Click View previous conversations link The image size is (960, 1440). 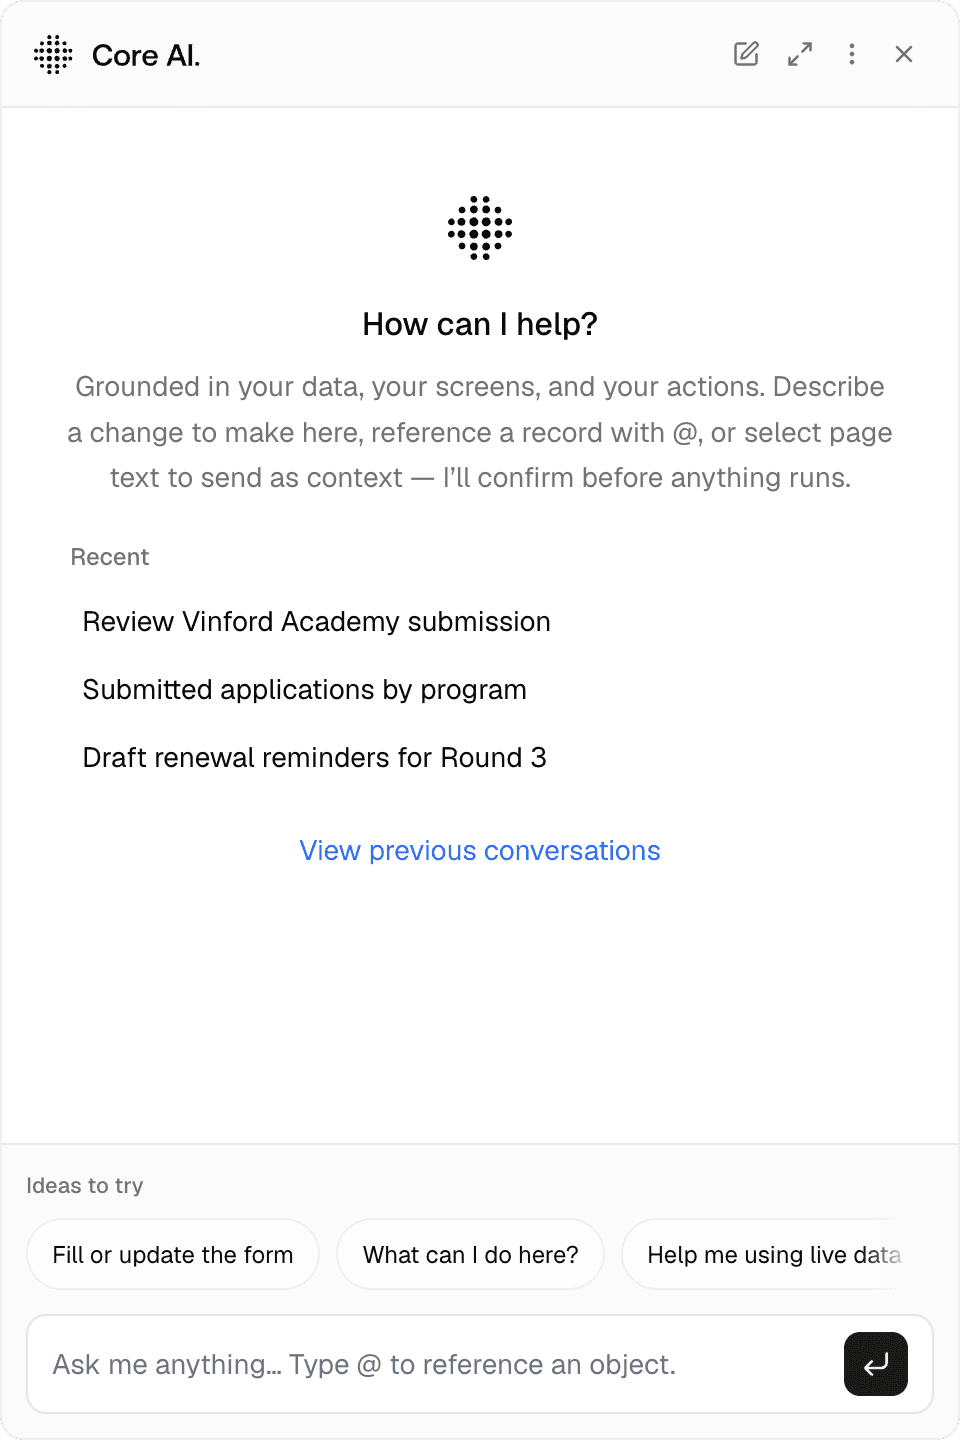pyautogui.click(x=480, y=851)
